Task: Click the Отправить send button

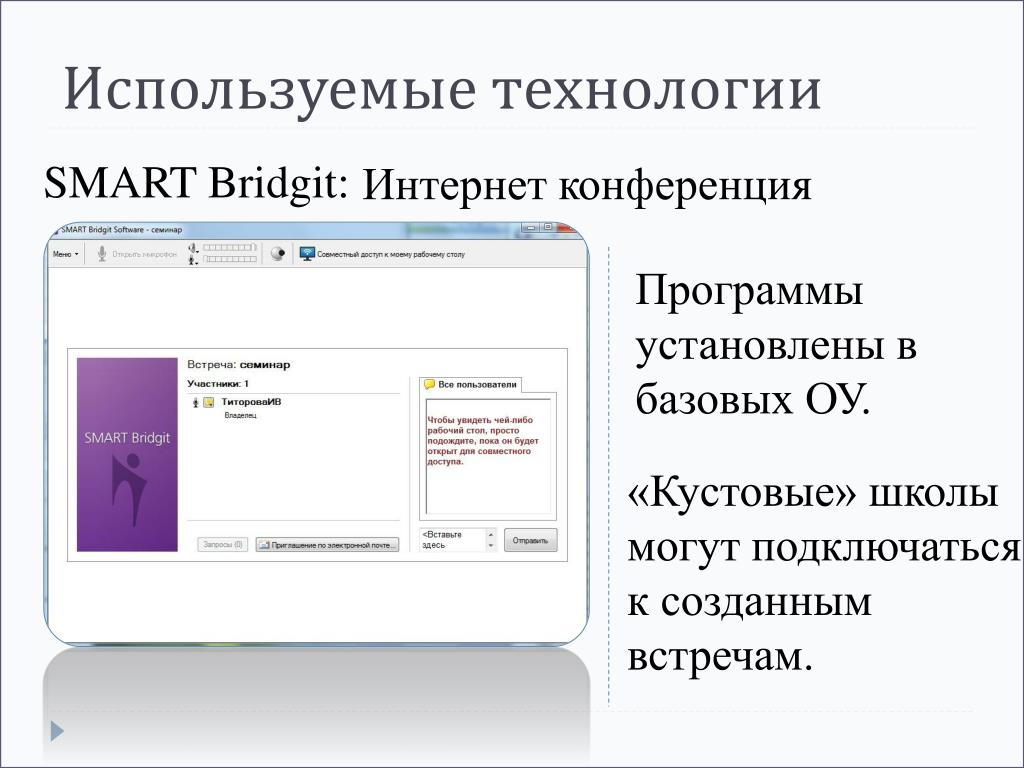Action: [x=530, y=541]
